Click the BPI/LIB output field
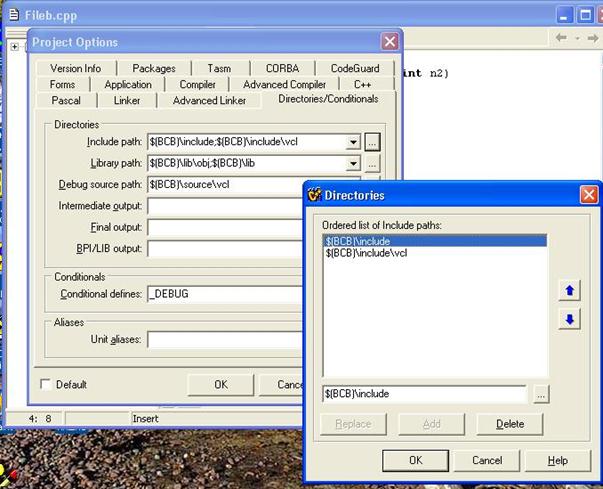Image resolution: width=603 pixels, height=489 pixels. 225,249
